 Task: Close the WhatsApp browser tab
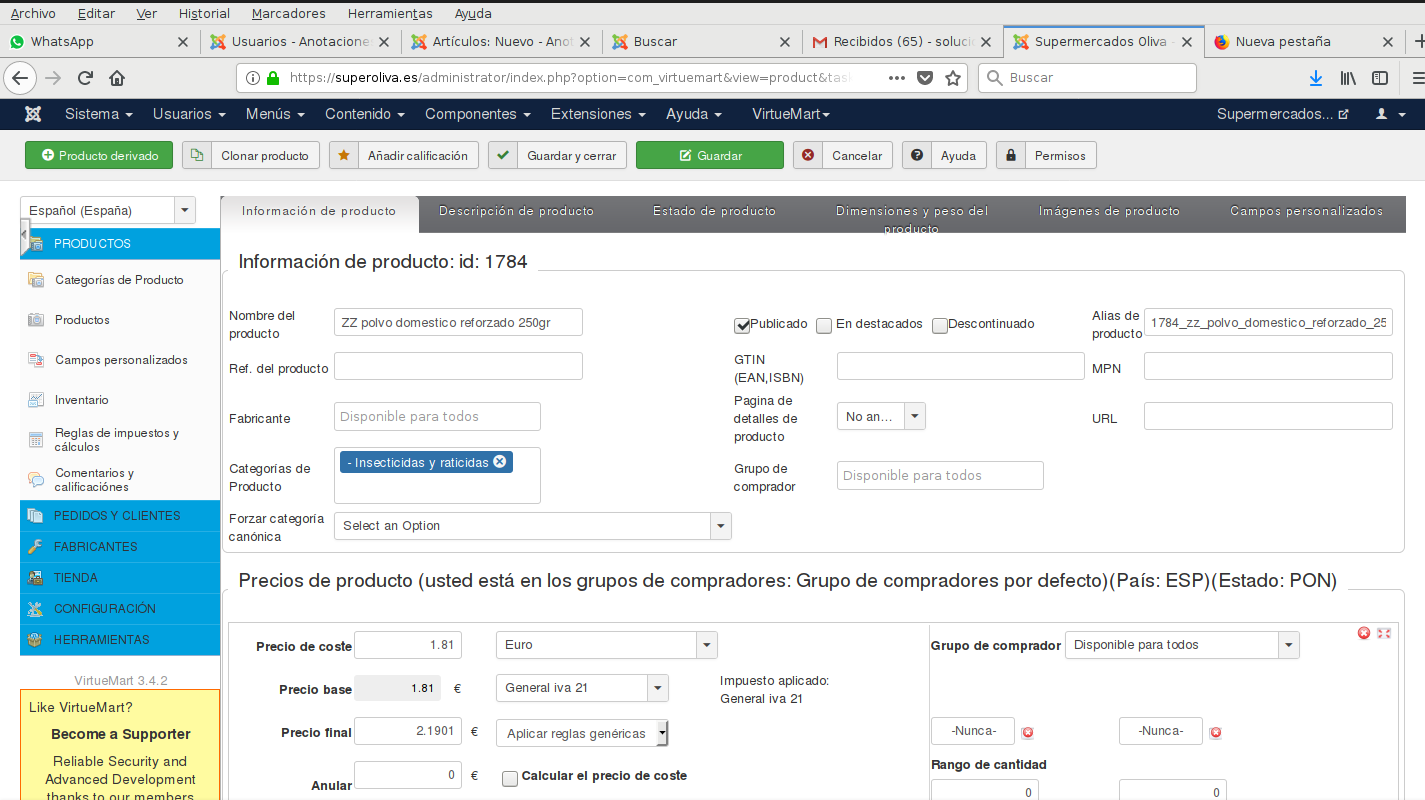(x=182, y=42)
